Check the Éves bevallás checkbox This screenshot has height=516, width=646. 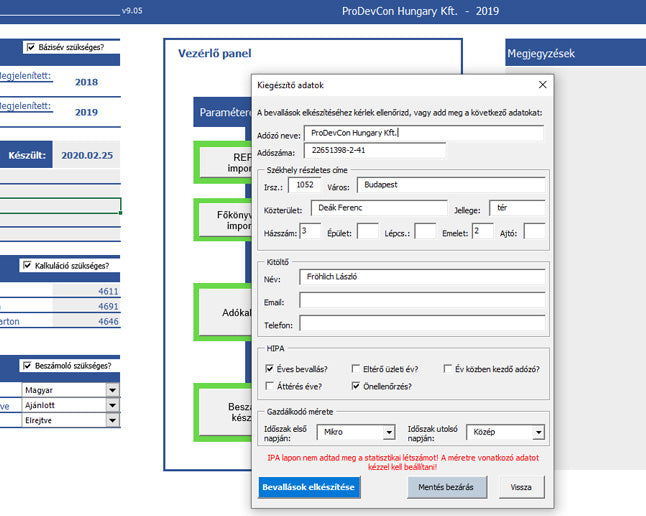coord(271,368)
